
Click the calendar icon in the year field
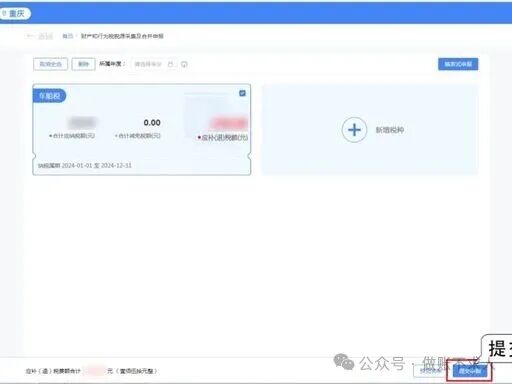(x=170, y=64)
